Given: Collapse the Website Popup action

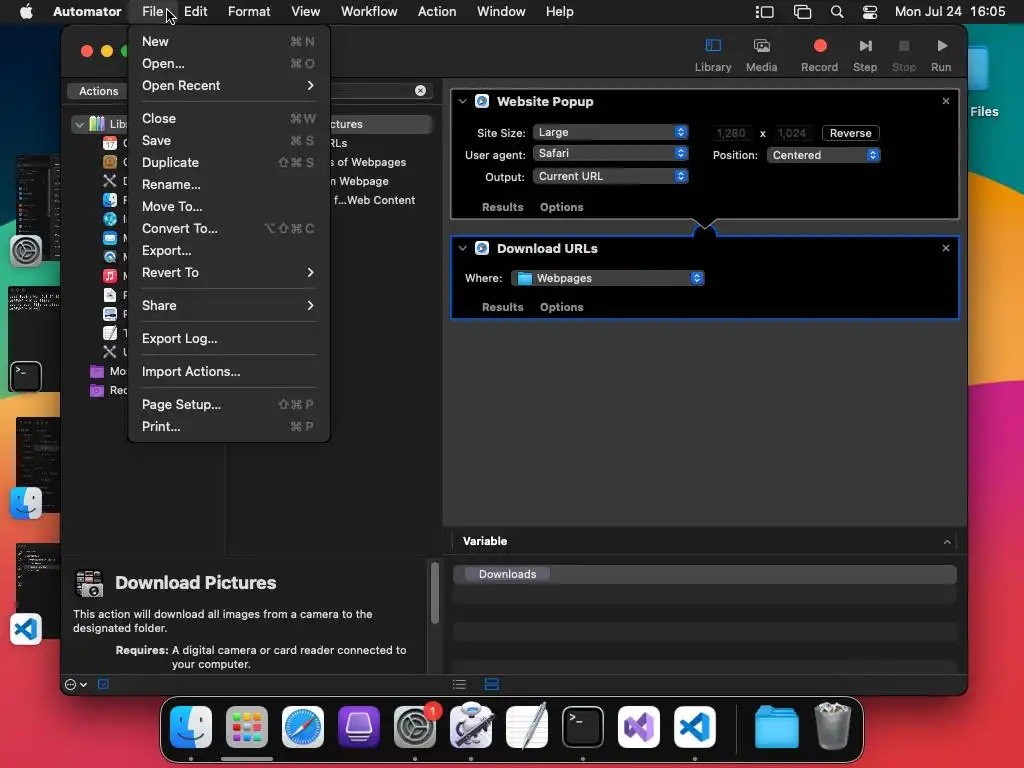Looking at the screenshot, I should [x=462, y=101].
